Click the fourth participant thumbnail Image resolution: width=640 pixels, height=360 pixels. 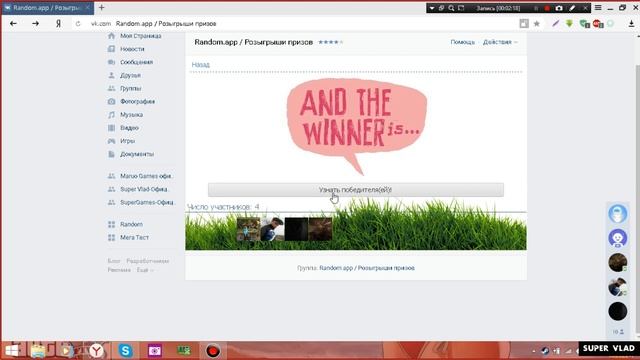pos(320,229)
